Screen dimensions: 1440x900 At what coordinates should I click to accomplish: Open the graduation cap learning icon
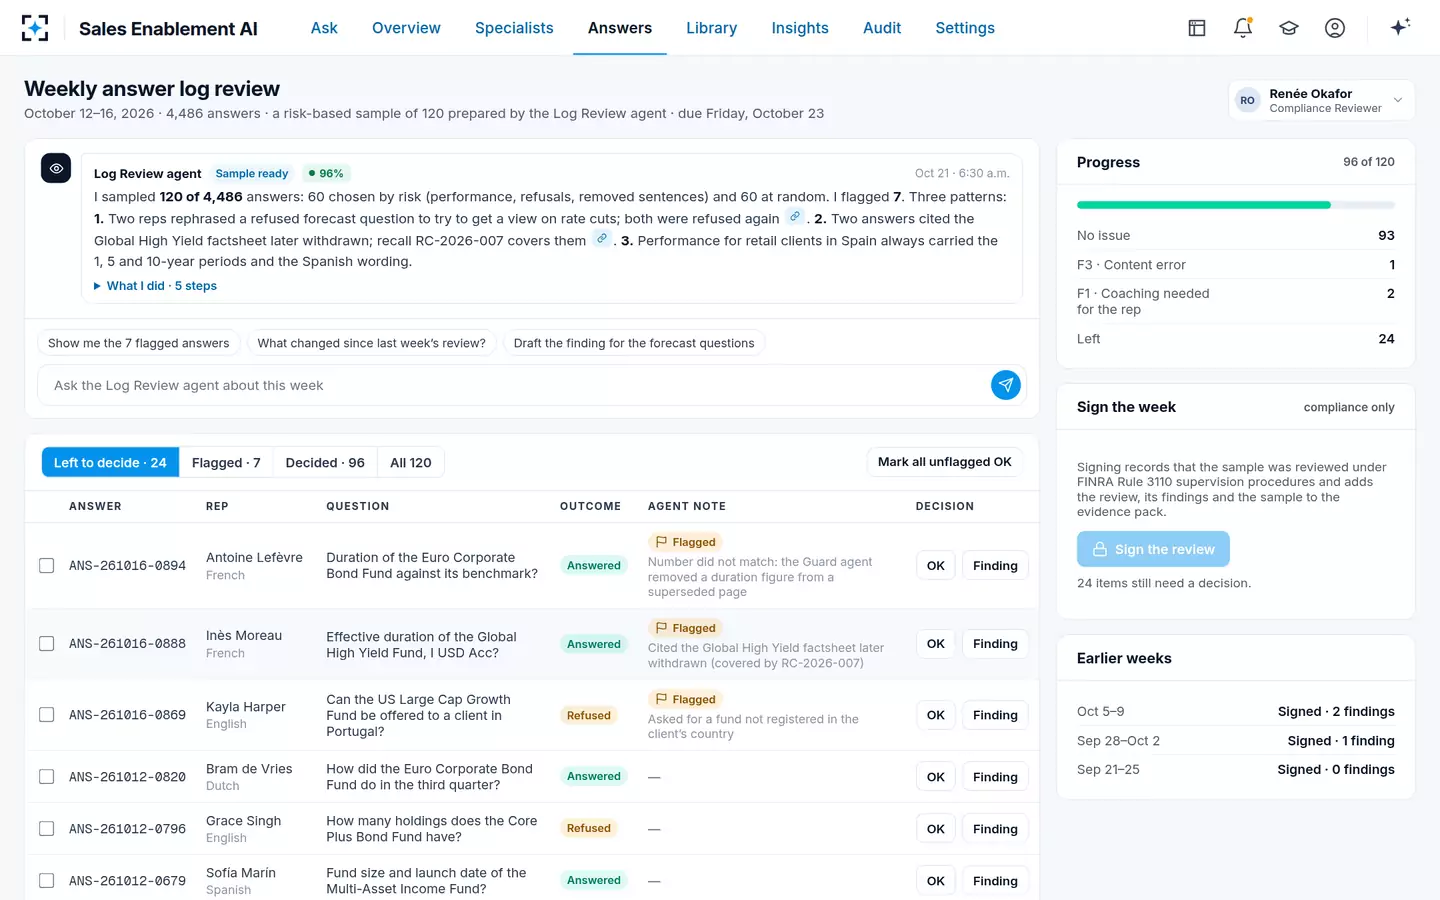(x=1289, y=28)
